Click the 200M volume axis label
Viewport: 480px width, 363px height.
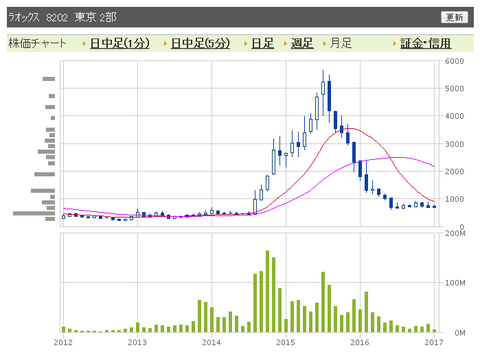tap(455, 233)
